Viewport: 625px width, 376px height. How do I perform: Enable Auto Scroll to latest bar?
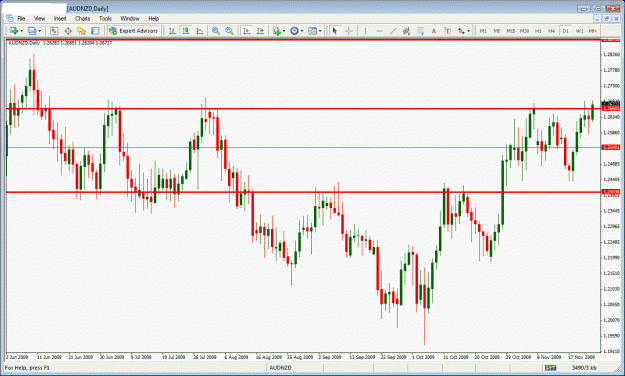click(x=247, y=31)
